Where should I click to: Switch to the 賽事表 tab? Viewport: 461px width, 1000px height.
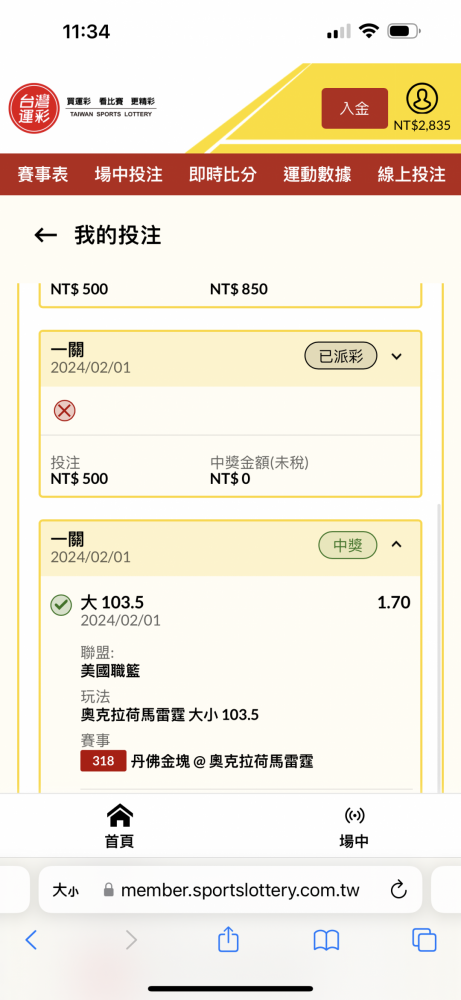click(x=43, y=174)
